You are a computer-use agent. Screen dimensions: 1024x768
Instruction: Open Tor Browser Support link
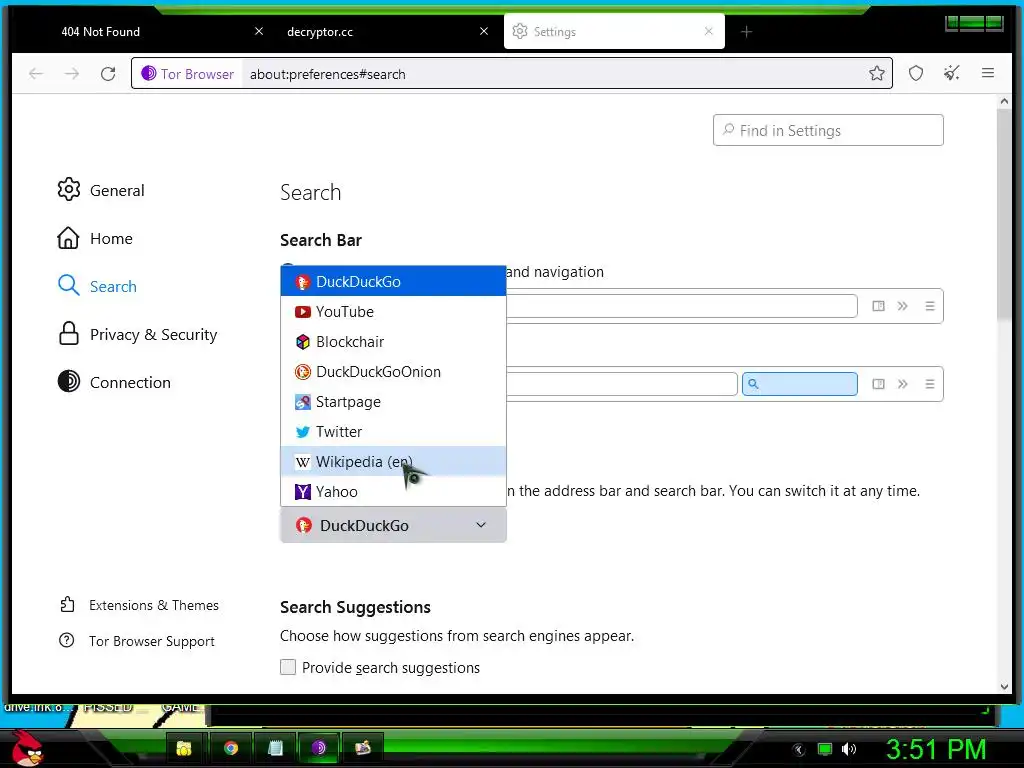tap(137, 641)
